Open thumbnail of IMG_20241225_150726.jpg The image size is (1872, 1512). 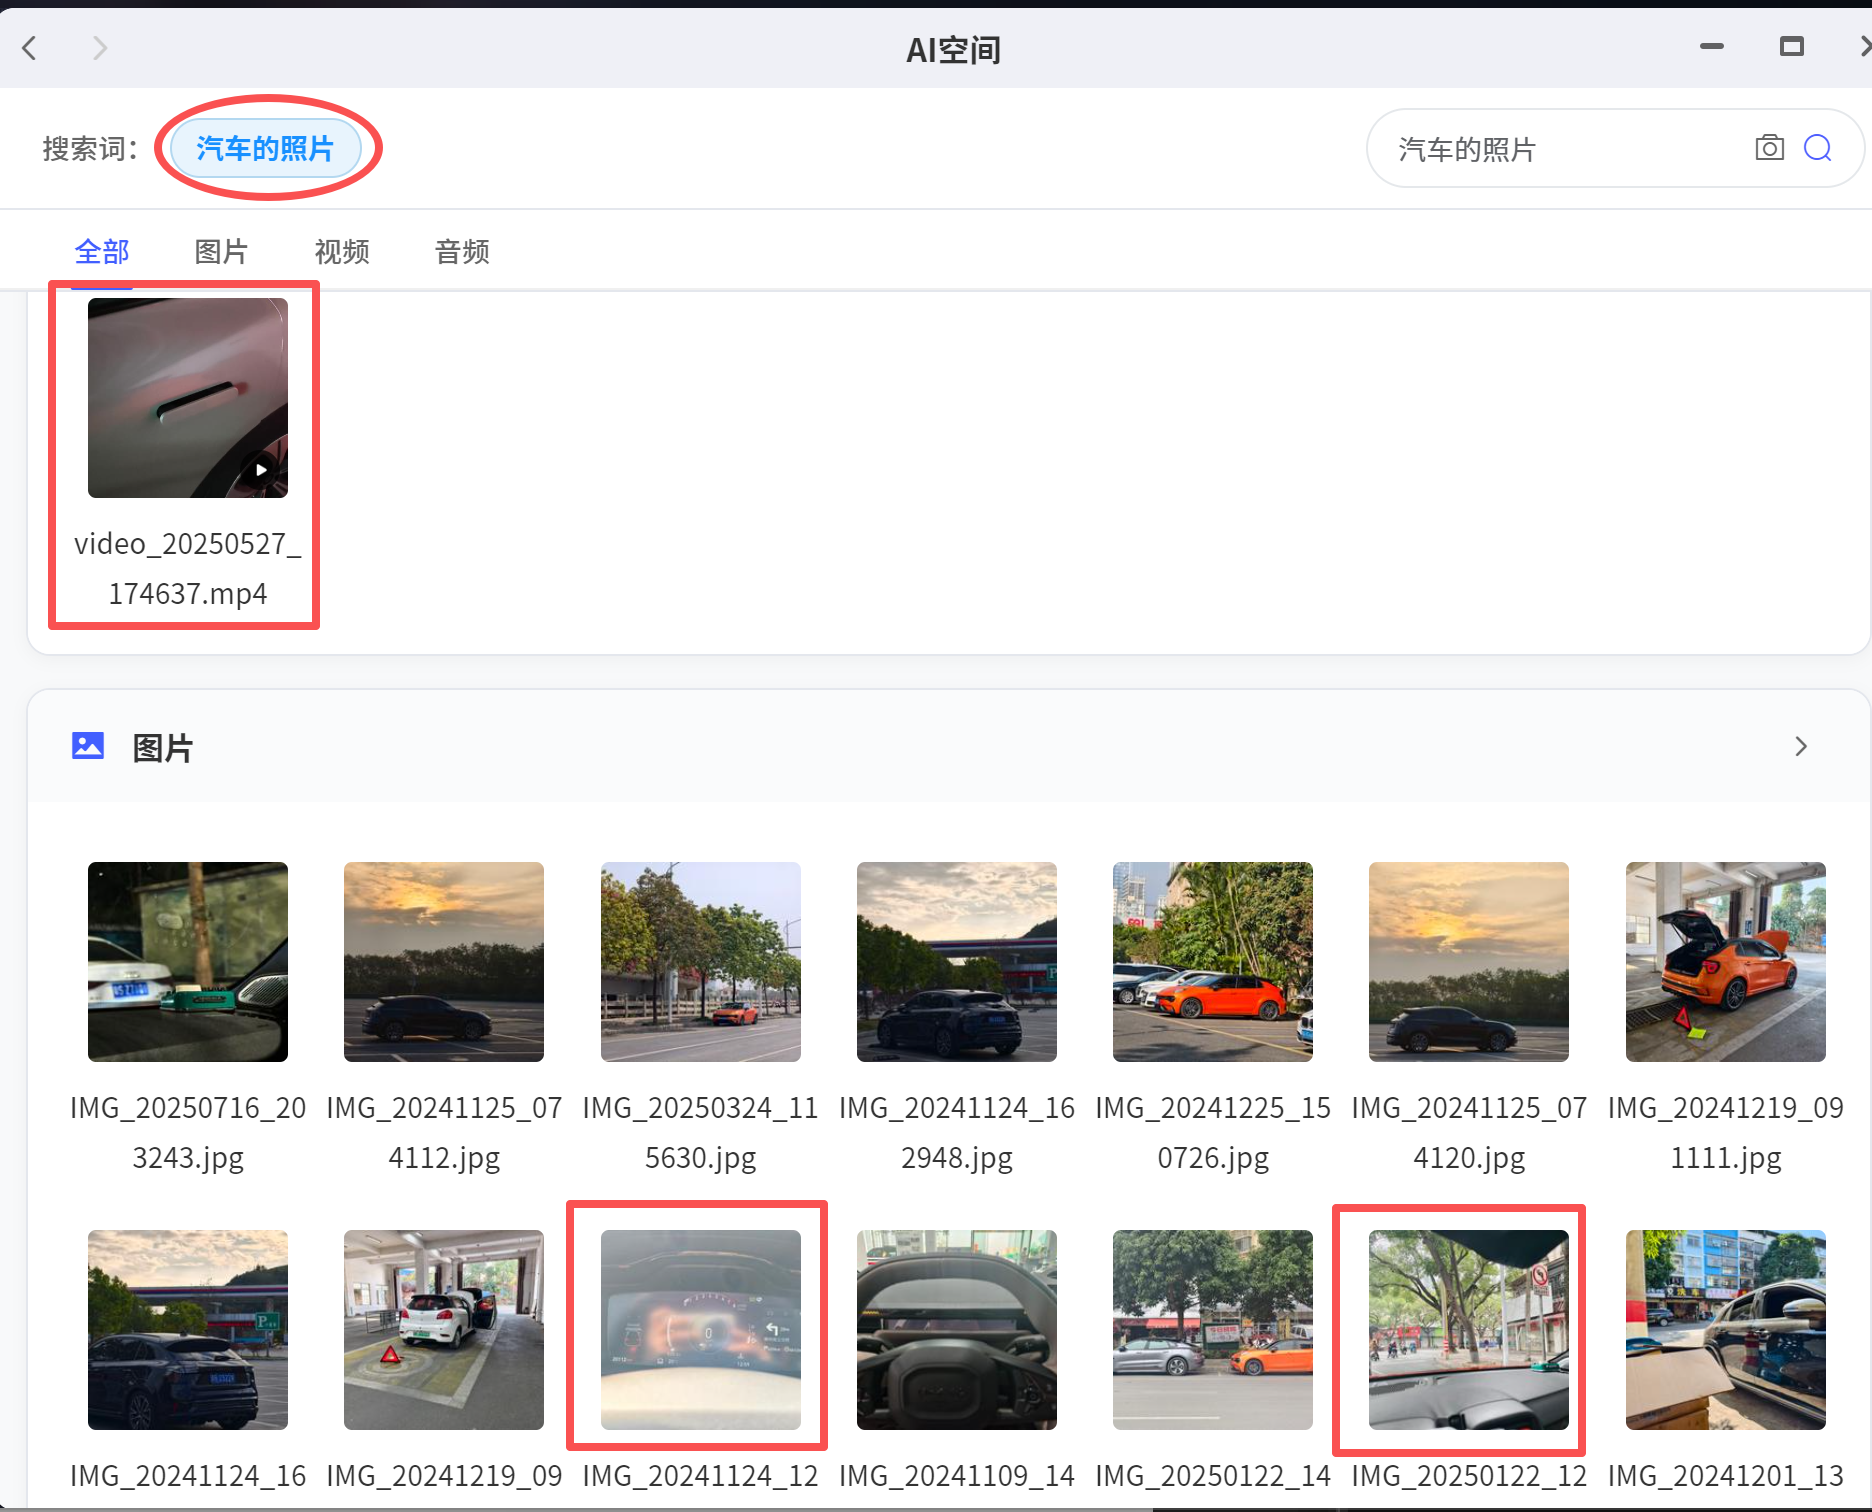click(x=1213, y=962)
